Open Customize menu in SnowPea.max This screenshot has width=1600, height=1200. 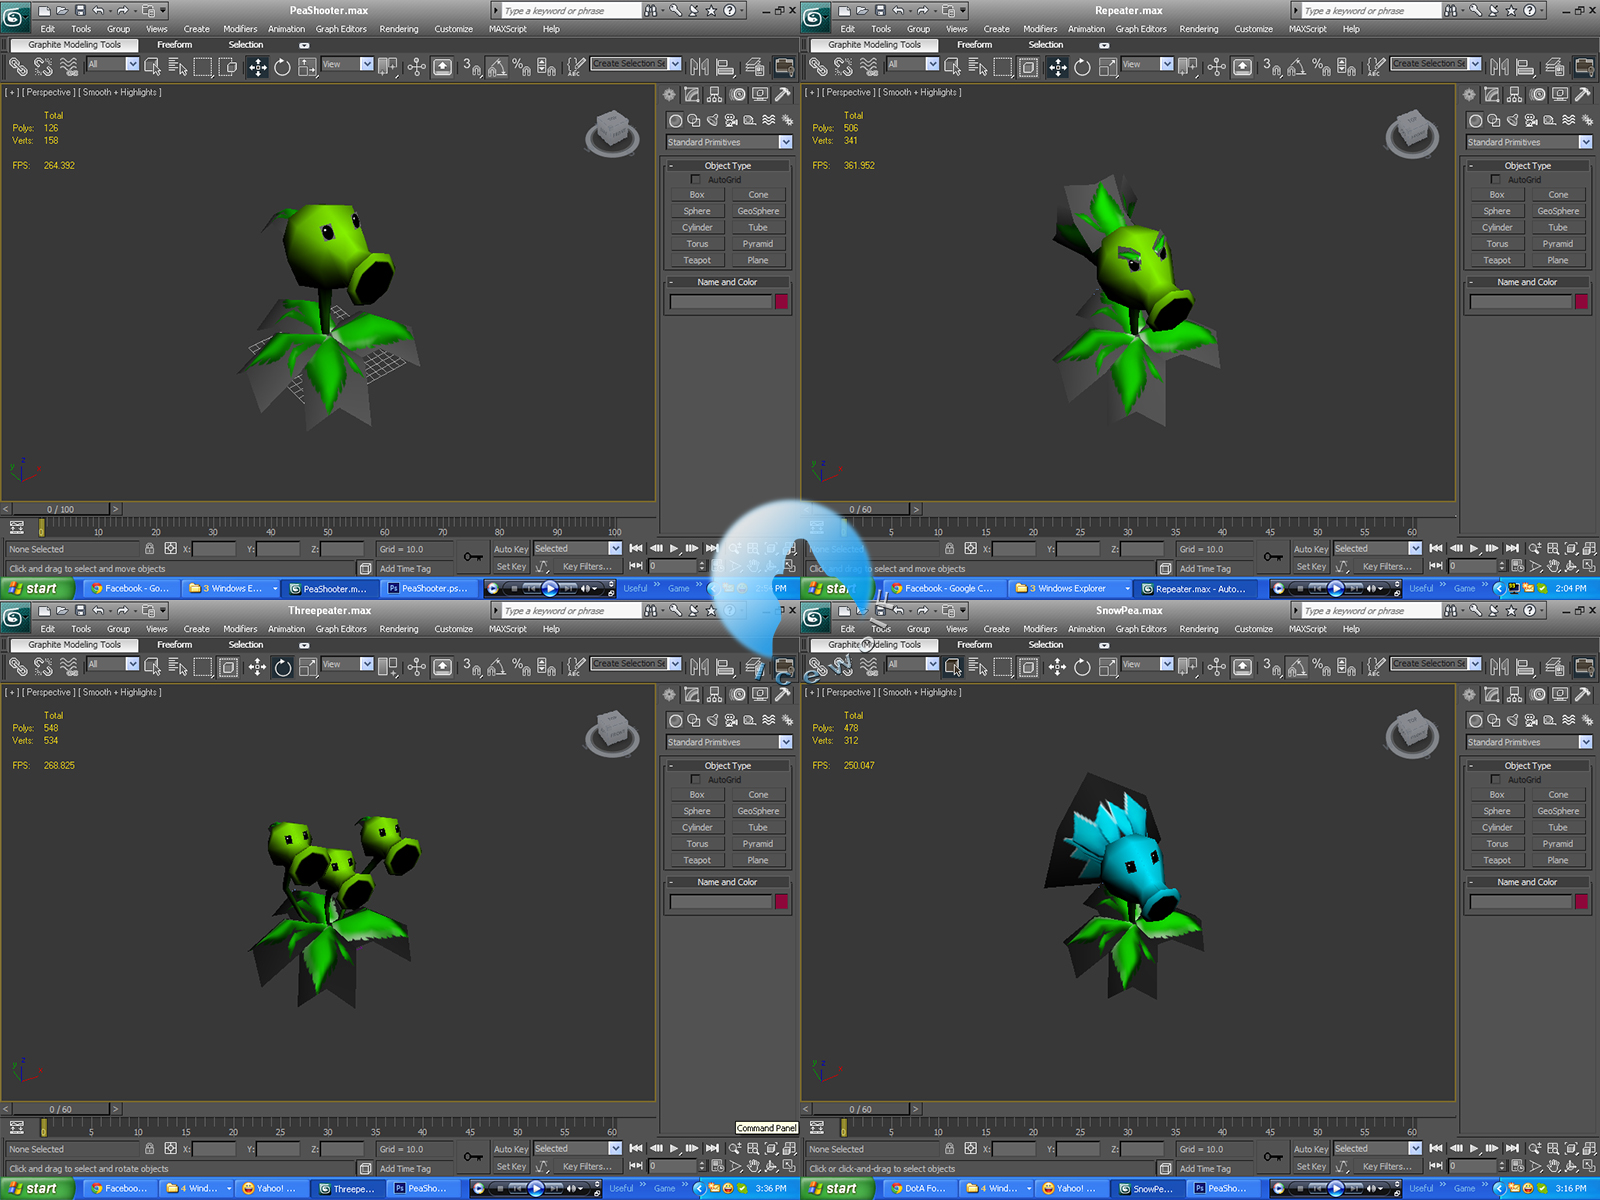click(1254, 629)
